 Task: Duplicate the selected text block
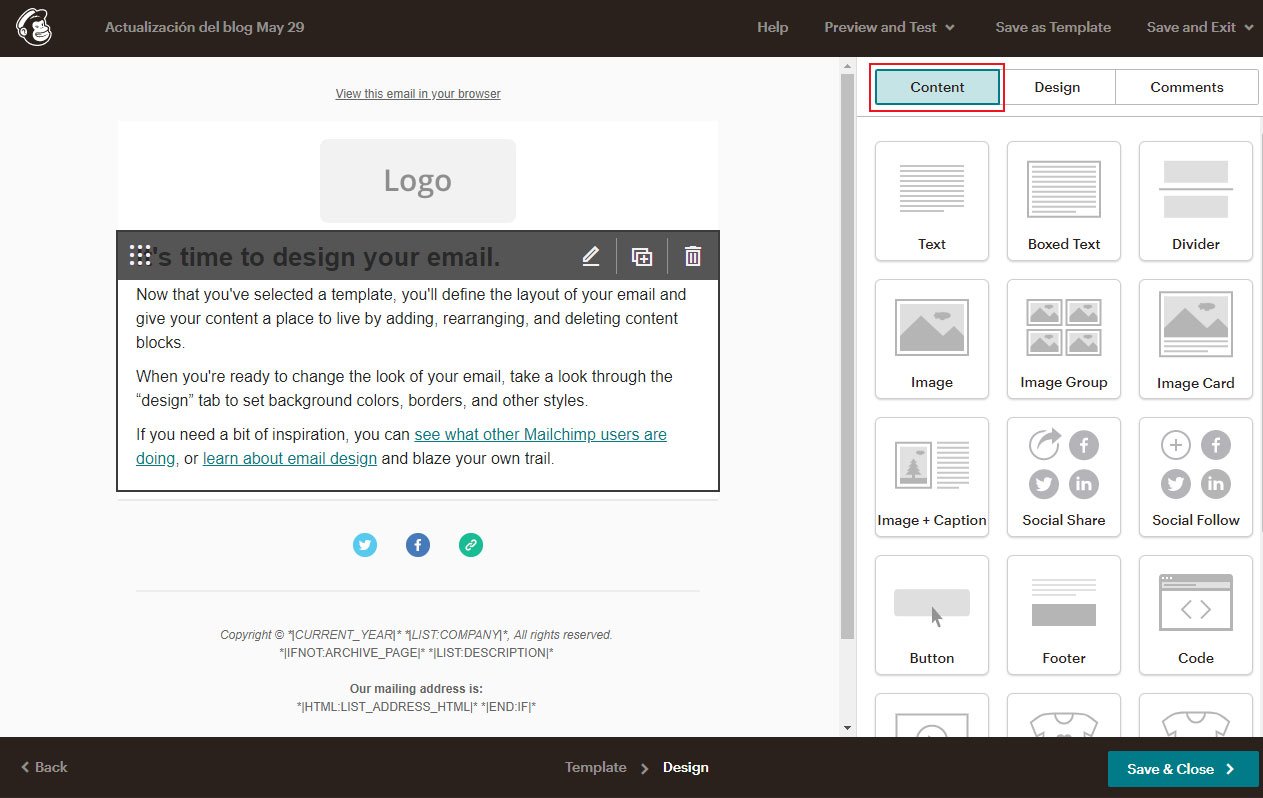[x=642, y=256]
